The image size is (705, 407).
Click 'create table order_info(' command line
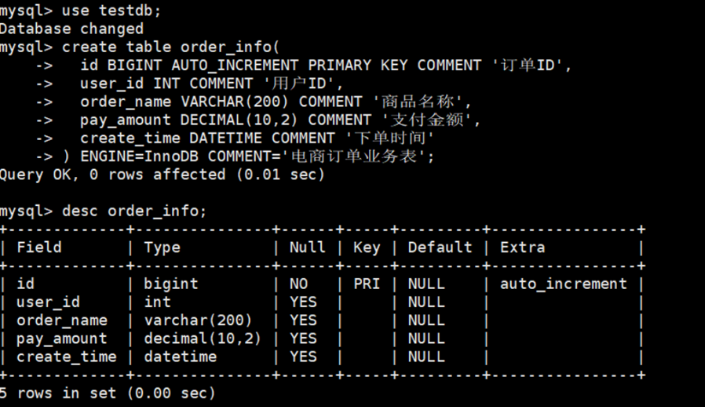[x=171, y=47]
